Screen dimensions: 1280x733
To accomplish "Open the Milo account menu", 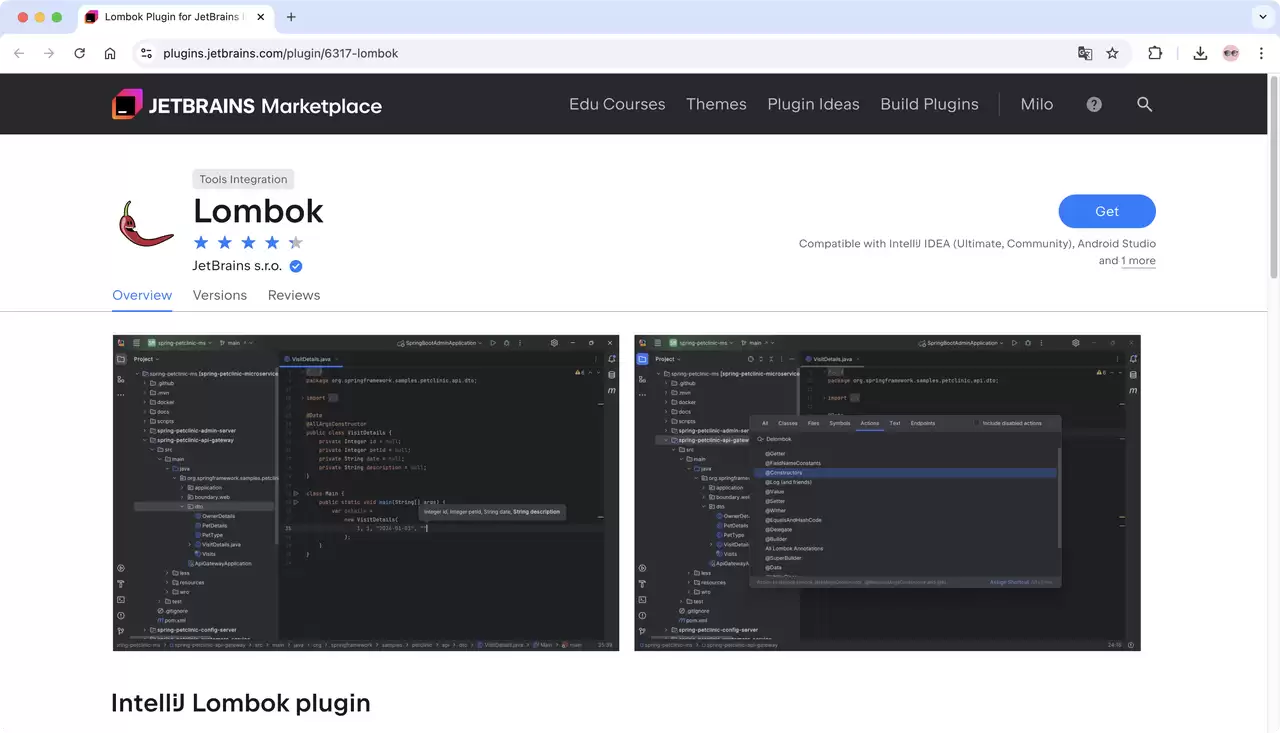I will pos(1037,104).
